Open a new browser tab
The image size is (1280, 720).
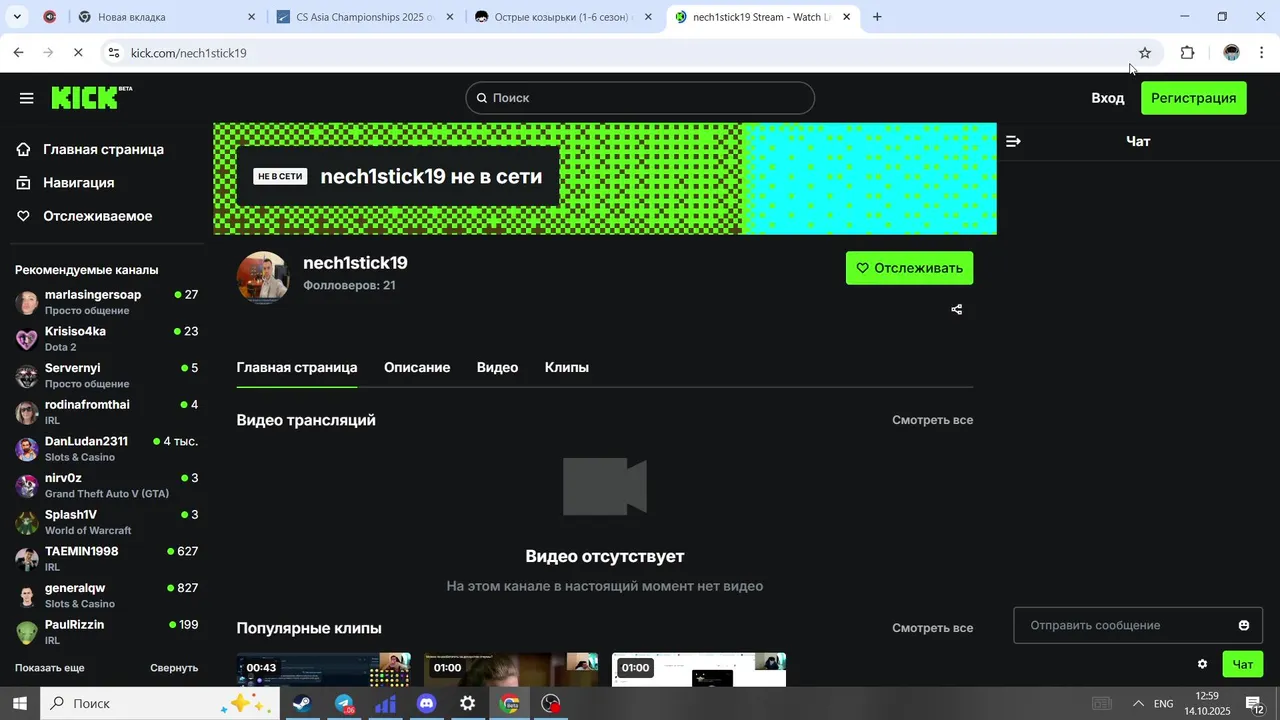877,17
